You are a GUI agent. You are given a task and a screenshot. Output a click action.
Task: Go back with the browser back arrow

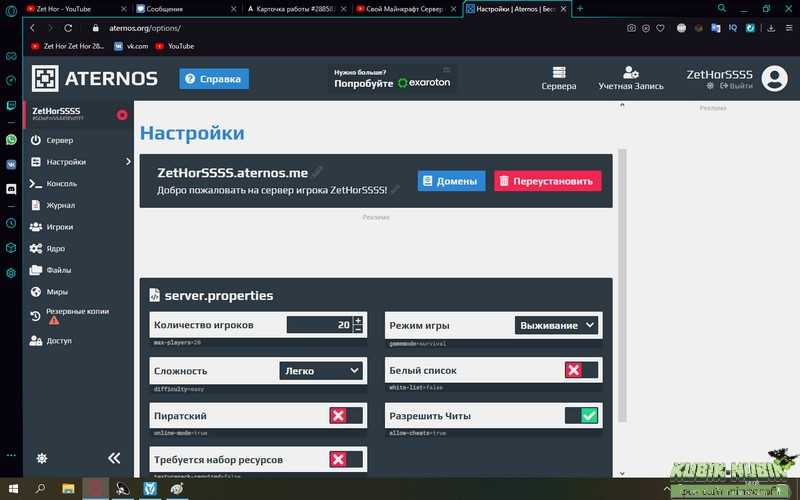33,28
